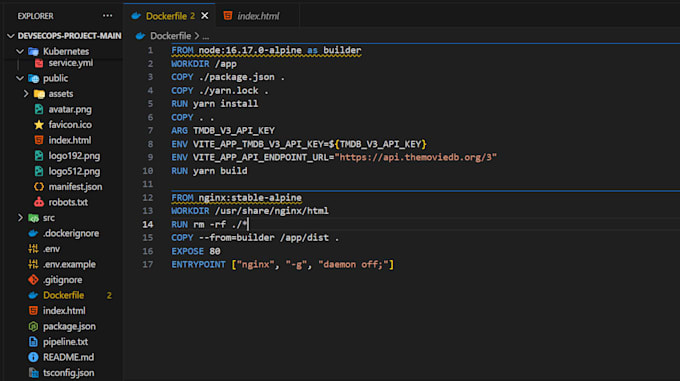This screenshot has height=381, width=680.
Task: Click the EXPLORER panel title
Action: (x=35, y=16)
